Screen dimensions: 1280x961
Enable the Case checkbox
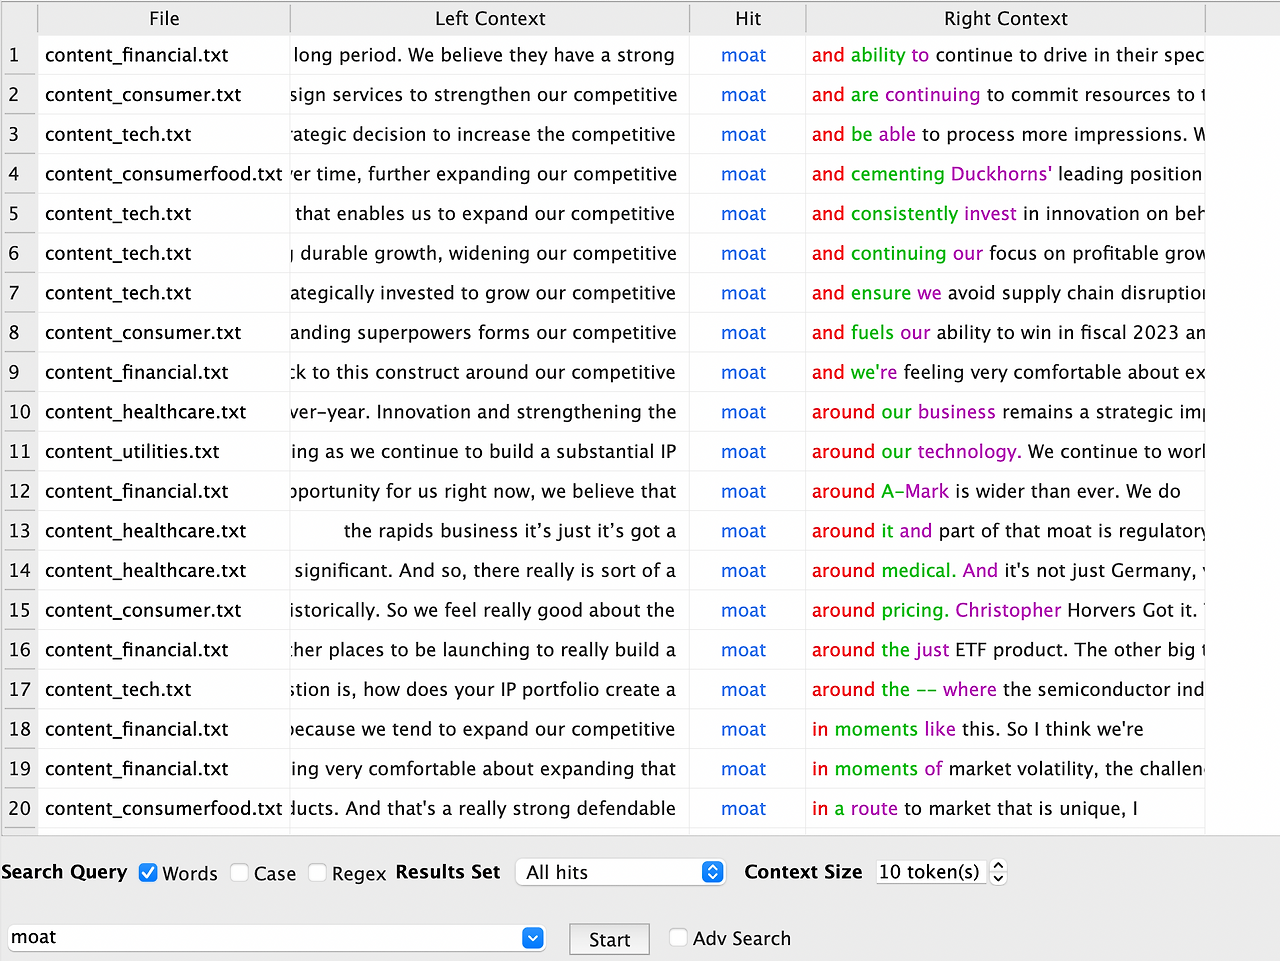pyautogui.click(x=240, y=873)
